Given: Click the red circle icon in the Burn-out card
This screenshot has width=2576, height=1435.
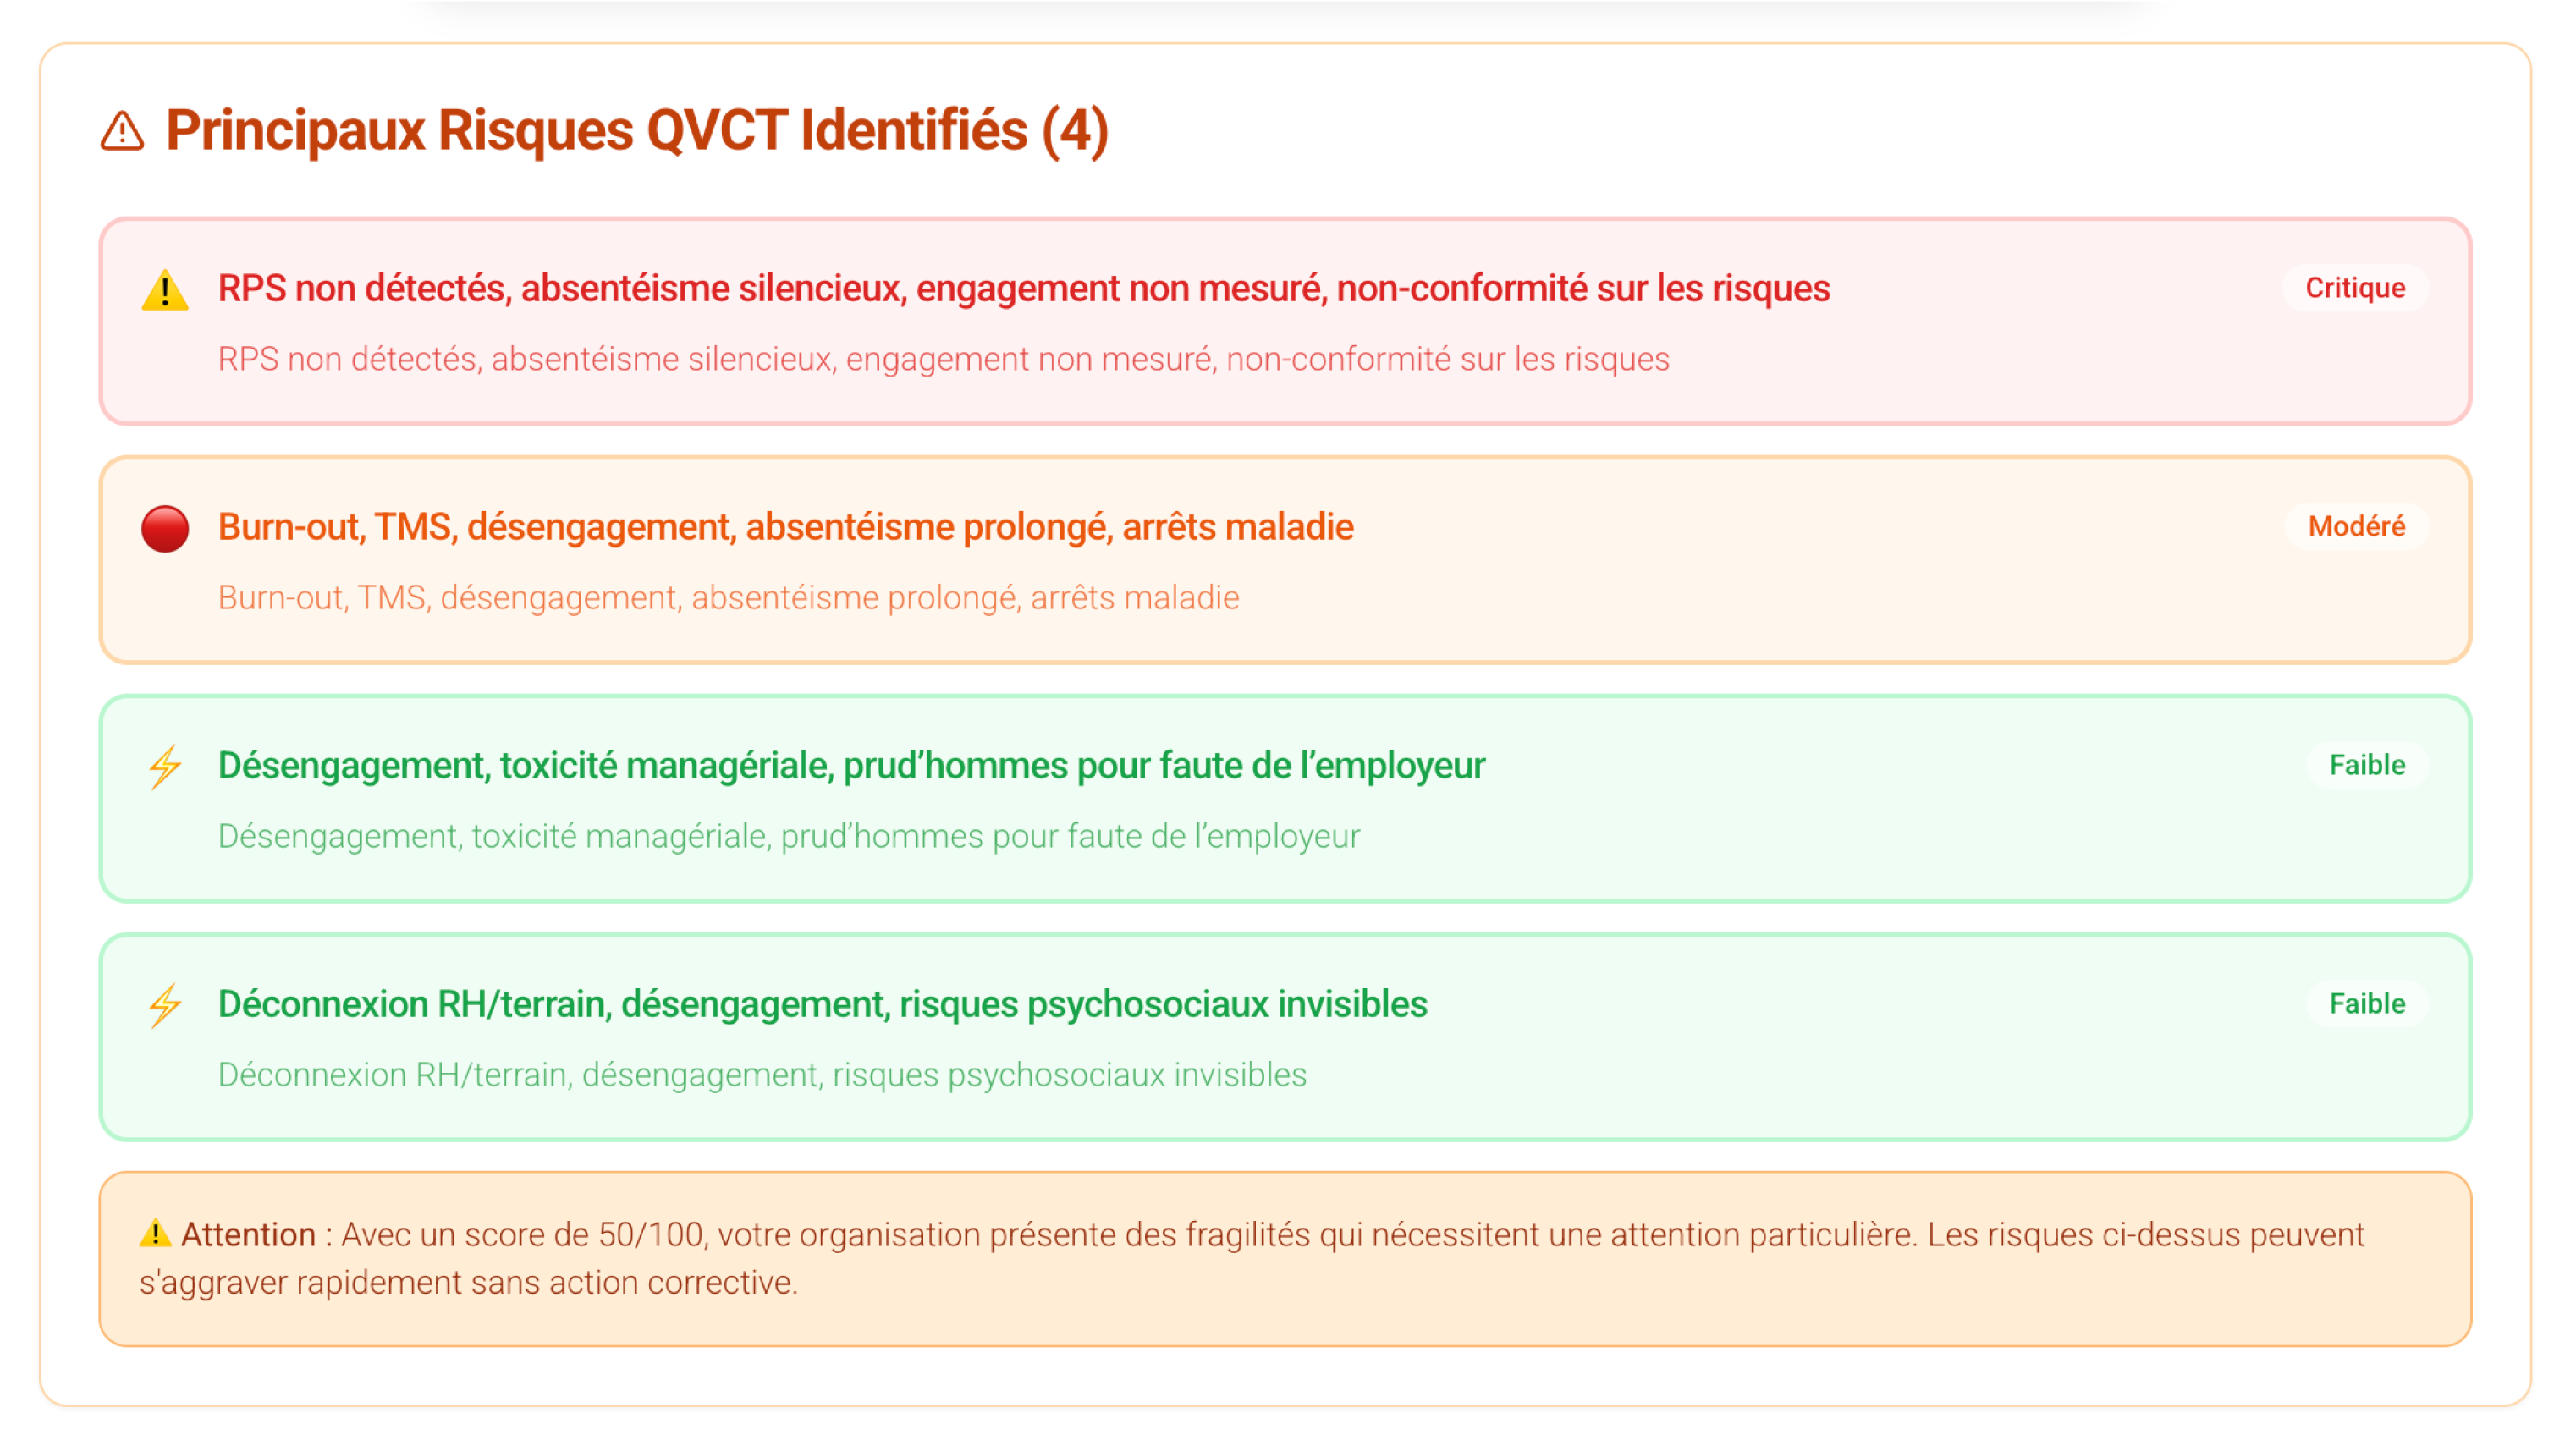Looking at the screenshot, I should [x=165, y=529].
